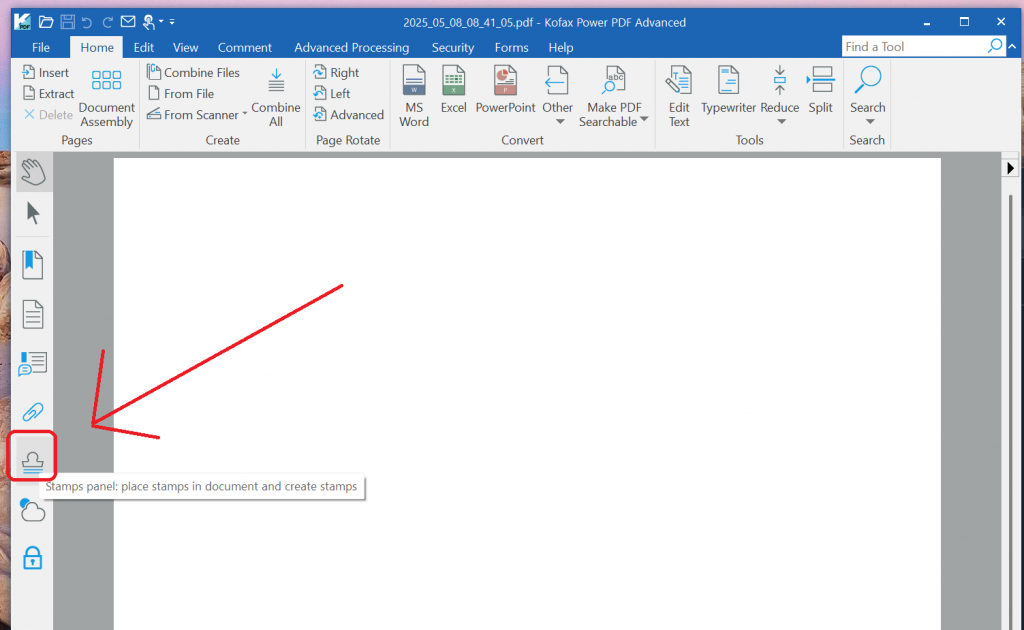Image resolution: width=1024 pixels, height=630 pixels.
Task: Open the Stamps panel
Action: tap(32, 458)
